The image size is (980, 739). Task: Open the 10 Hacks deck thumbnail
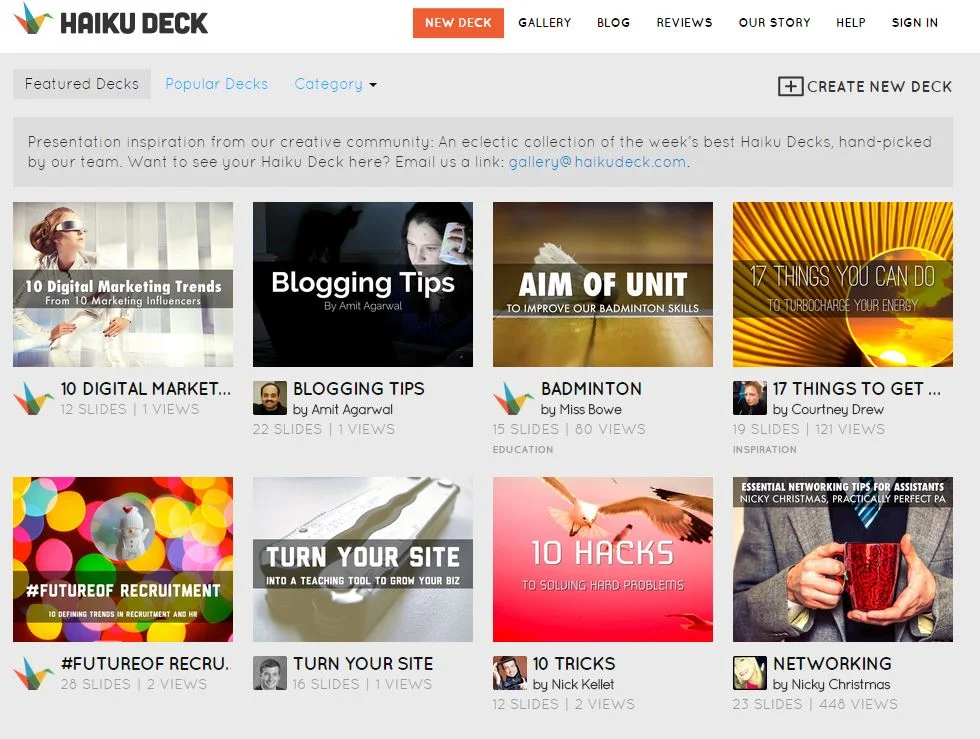point(603,560)
